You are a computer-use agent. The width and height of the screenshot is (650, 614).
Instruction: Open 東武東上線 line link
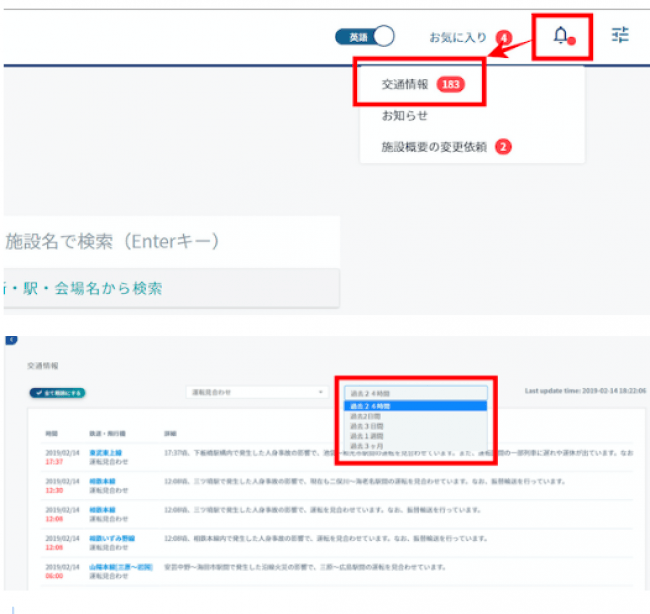106,453
